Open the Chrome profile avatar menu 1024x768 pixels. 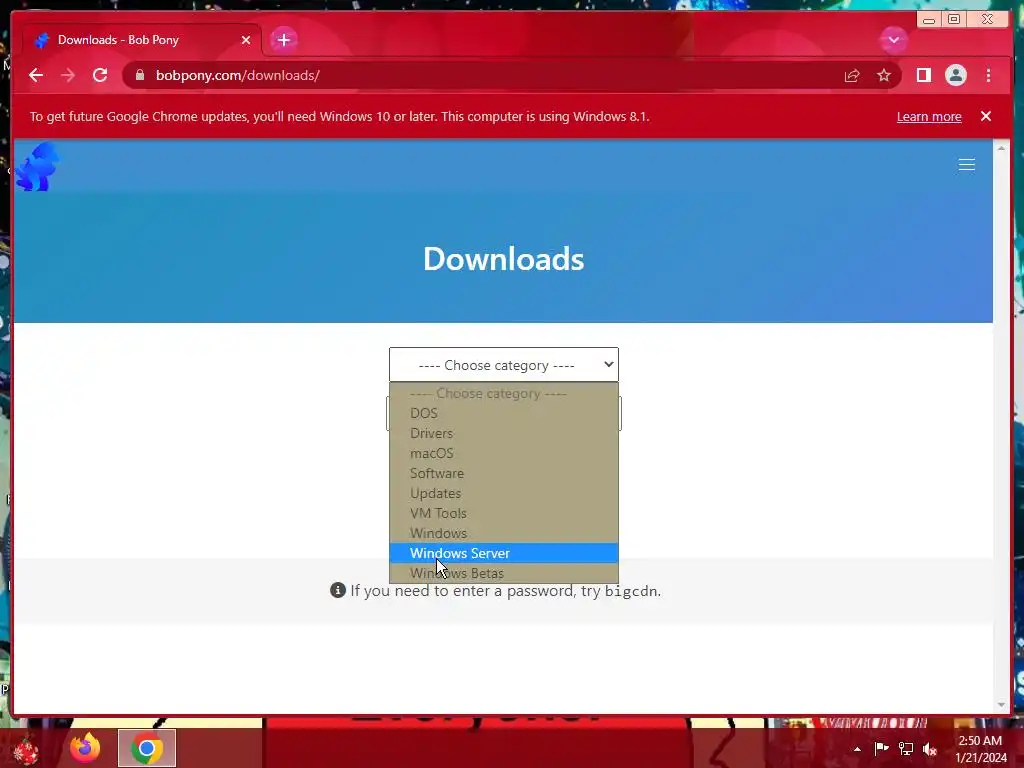coord(955,75)
